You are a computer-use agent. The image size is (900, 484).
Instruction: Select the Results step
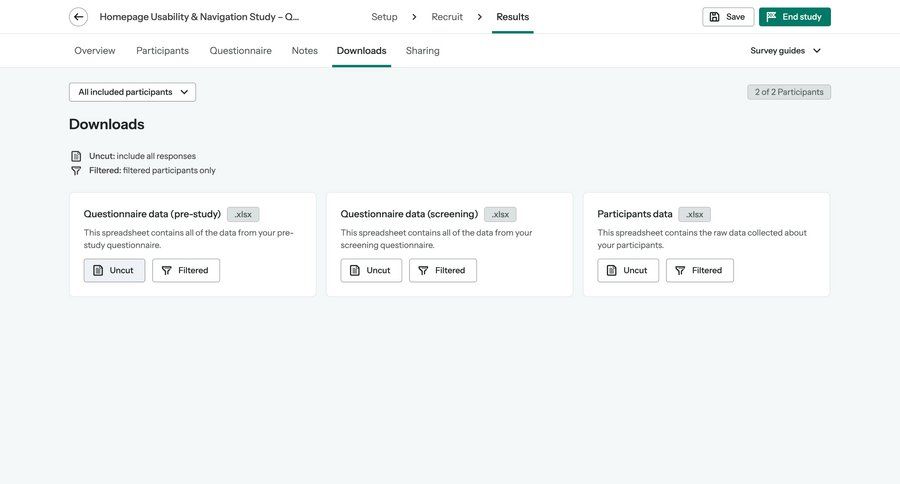(x=513, y=17)
